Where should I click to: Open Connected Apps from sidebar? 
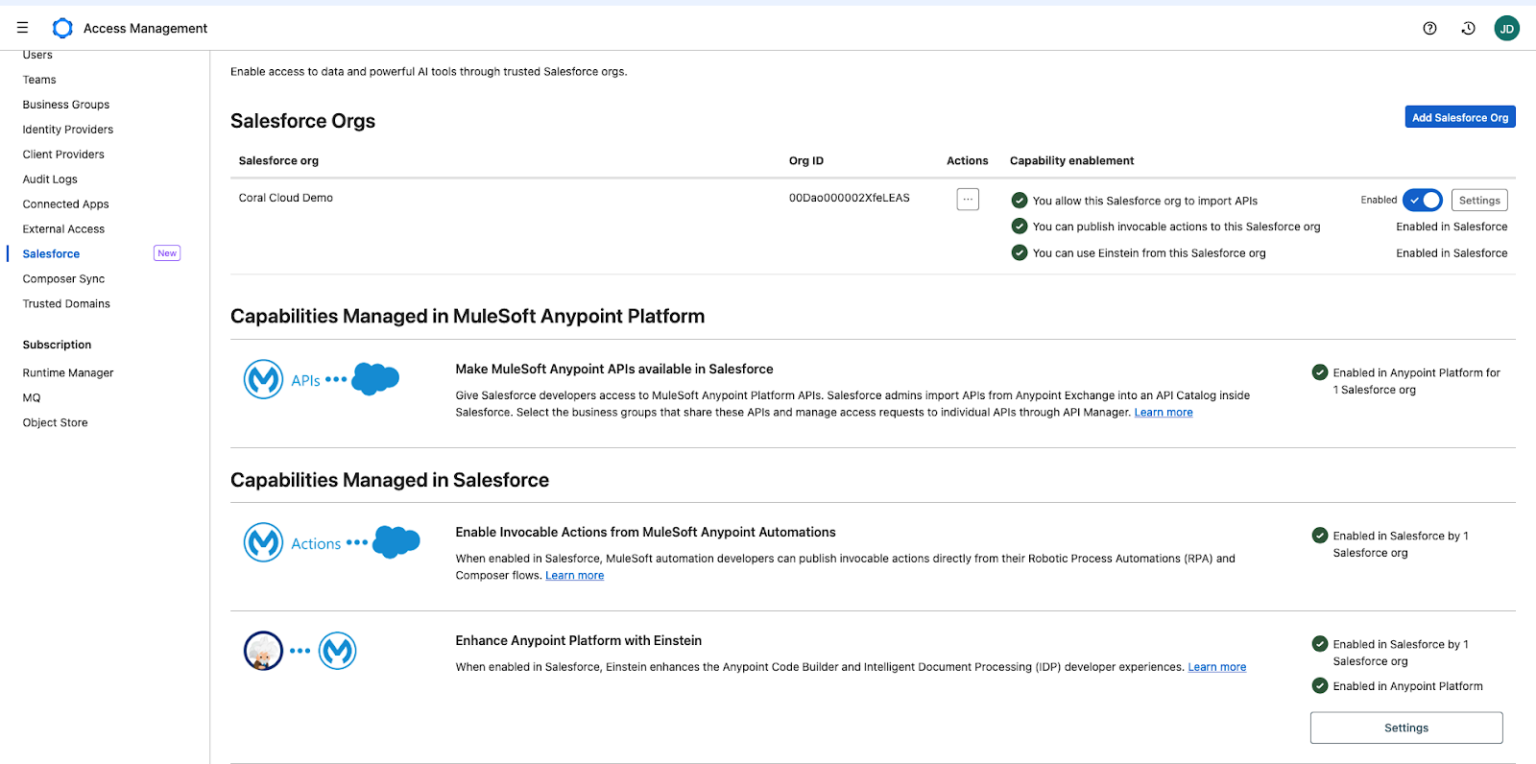pyautogui.click(x=66, y=204)
